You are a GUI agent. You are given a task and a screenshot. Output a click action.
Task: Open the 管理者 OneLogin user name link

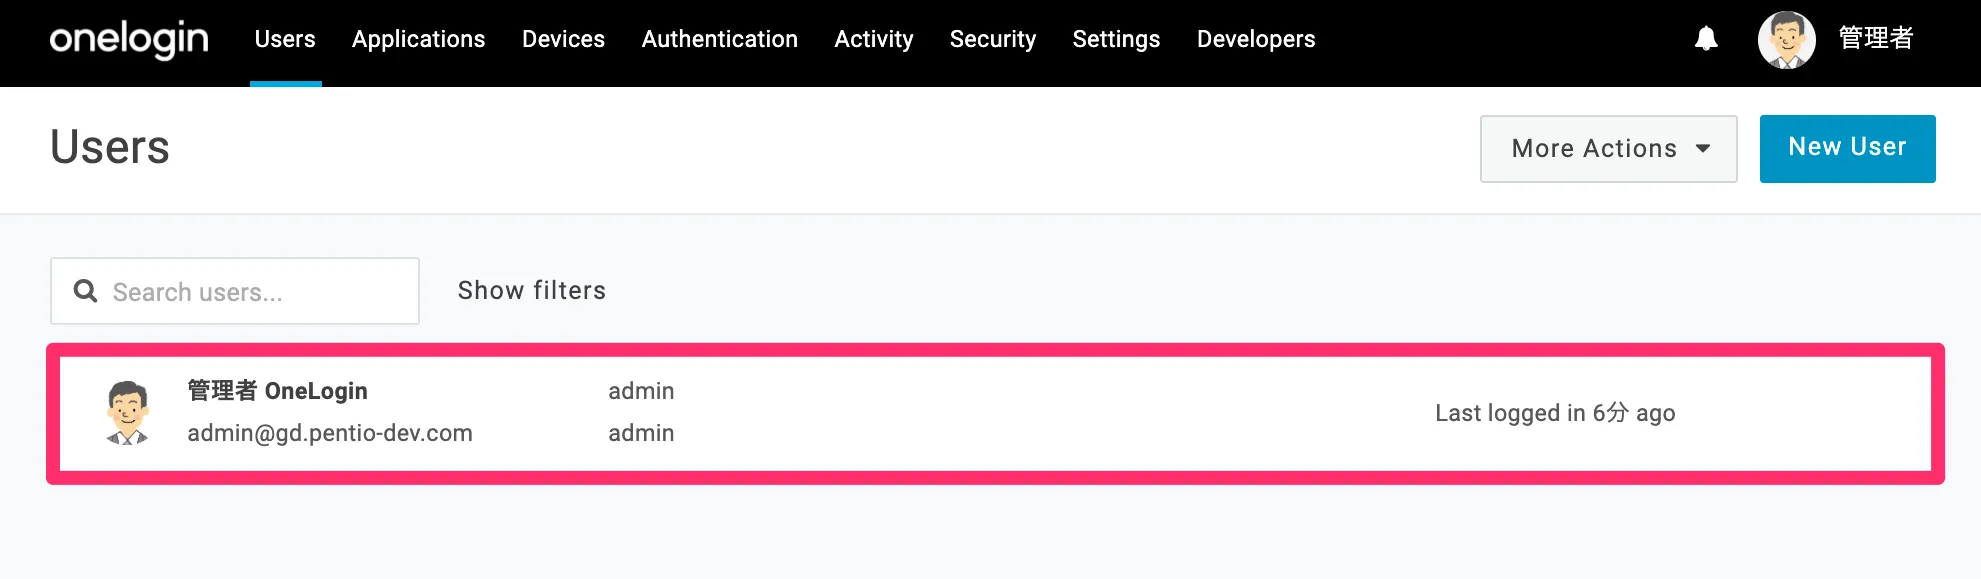point(277,391)
